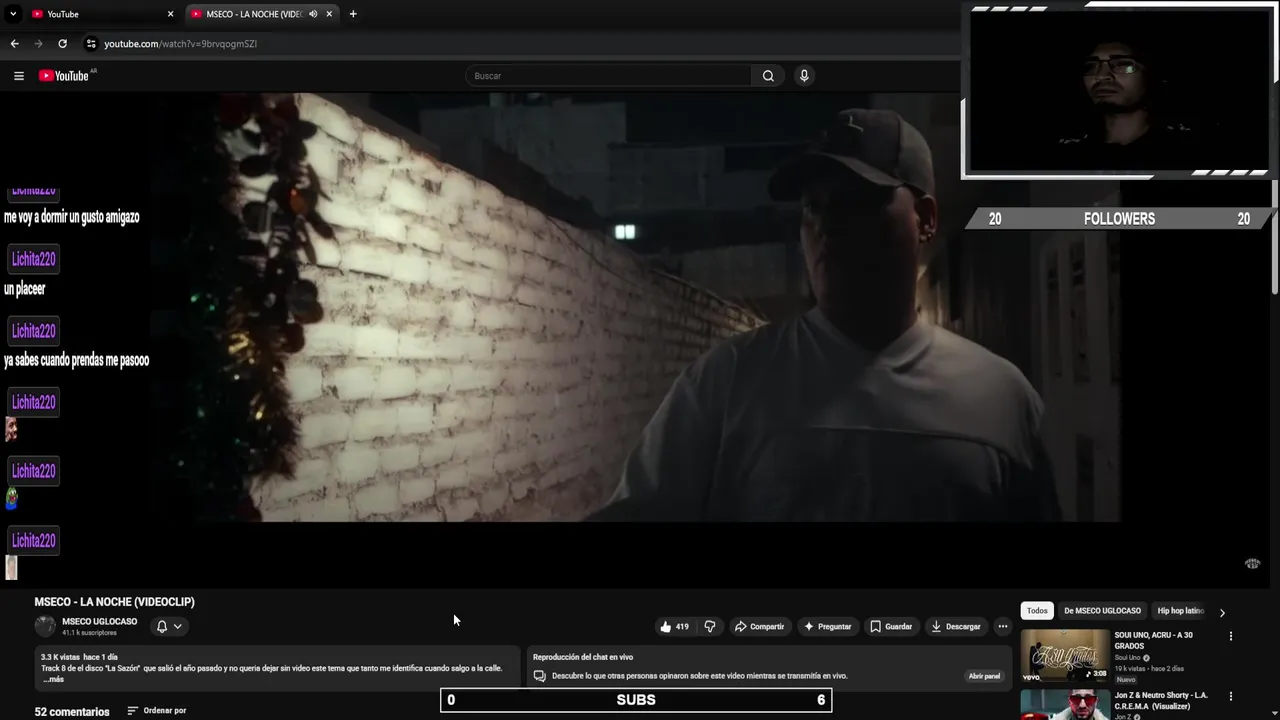Open the SOUI UNO, ACRU - A 30 GRADOS title
Screen dimensions: 1280x720
pyautogui.click(x=1154, y=640)
